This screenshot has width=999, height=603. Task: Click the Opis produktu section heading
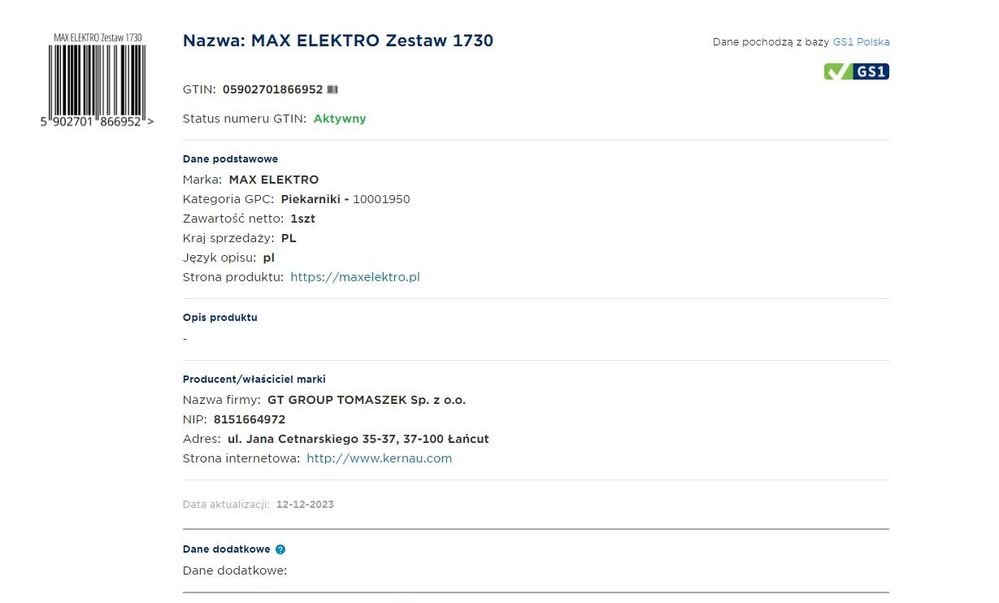coord(220,317)
